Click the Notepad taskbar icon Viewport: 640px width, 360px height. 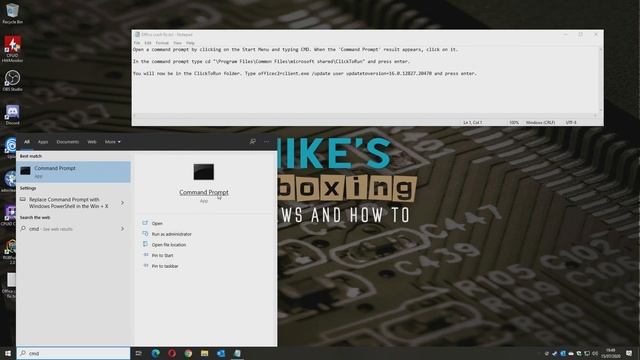(x=237, y=353)
